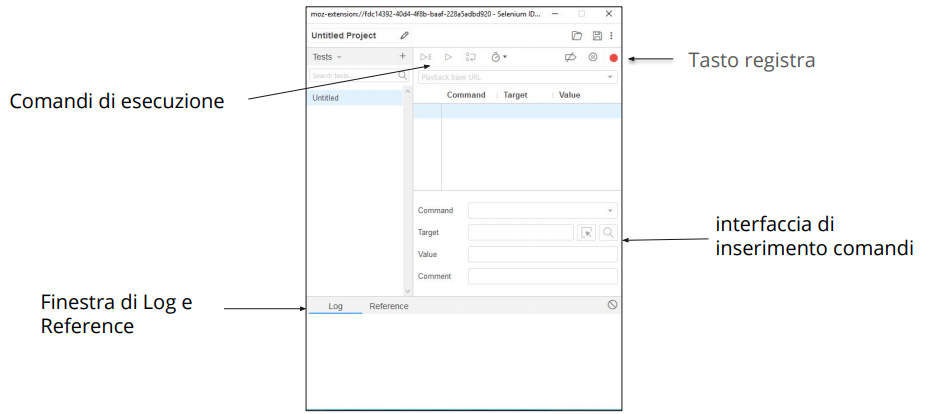Click the red record button
Viewport: 930px width, 414px height.
(x=614, y=58)
